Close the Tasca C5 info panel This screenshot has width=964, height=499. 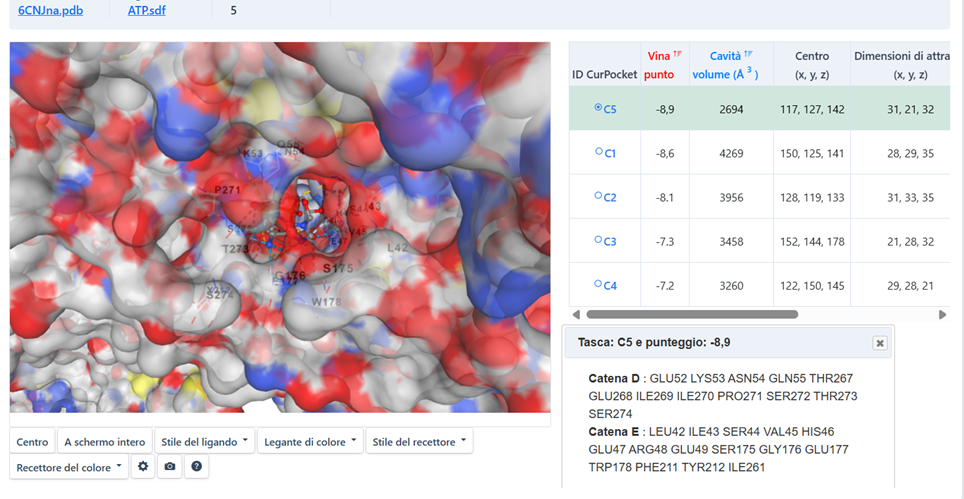point(880,343)
